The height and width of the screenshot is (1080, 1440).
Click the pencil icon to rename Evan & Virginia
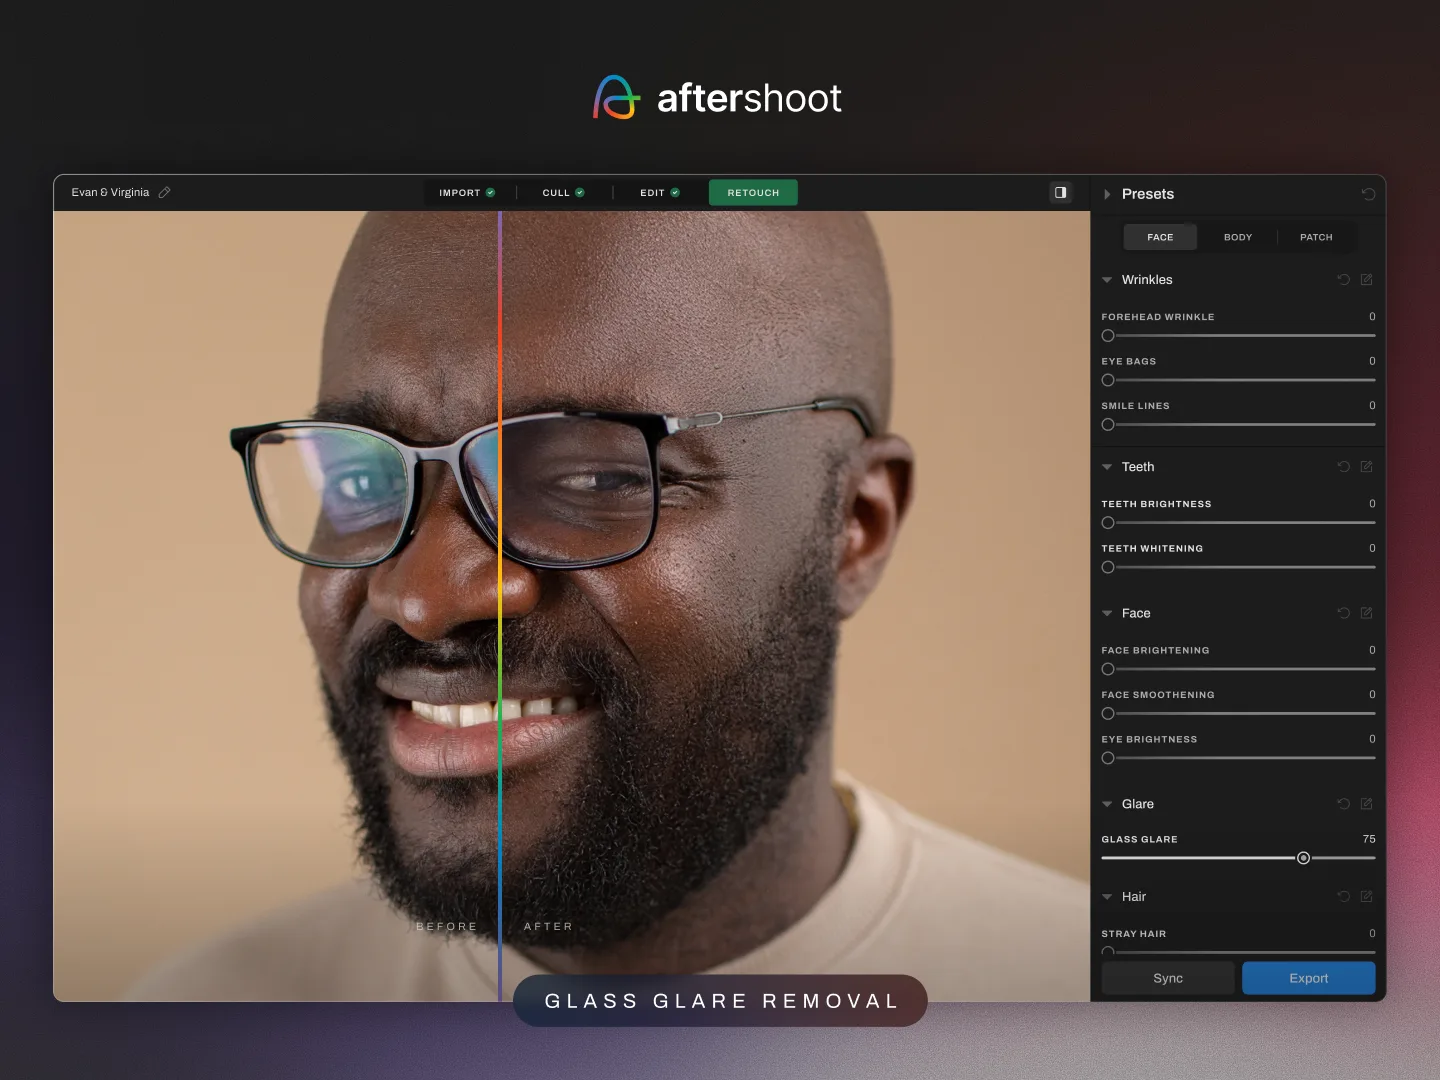(x=165, y=192)
